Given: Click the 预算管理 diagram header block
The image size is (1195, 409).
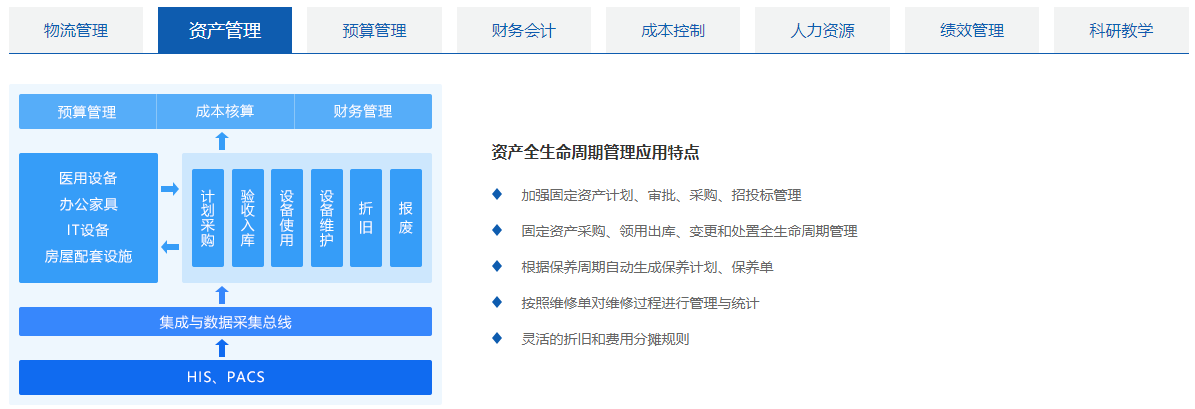Looking at the screenshot, I should tap(88, 112).
